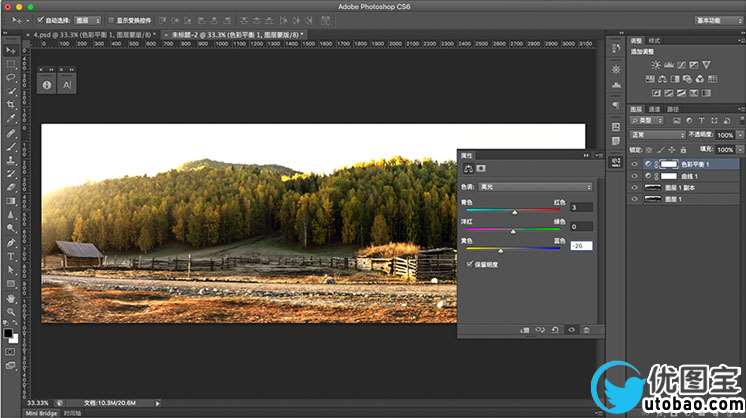Viewport: 746px width, 418px height.
Task: Select the Crop tool
Action: [x=11, y=104]
